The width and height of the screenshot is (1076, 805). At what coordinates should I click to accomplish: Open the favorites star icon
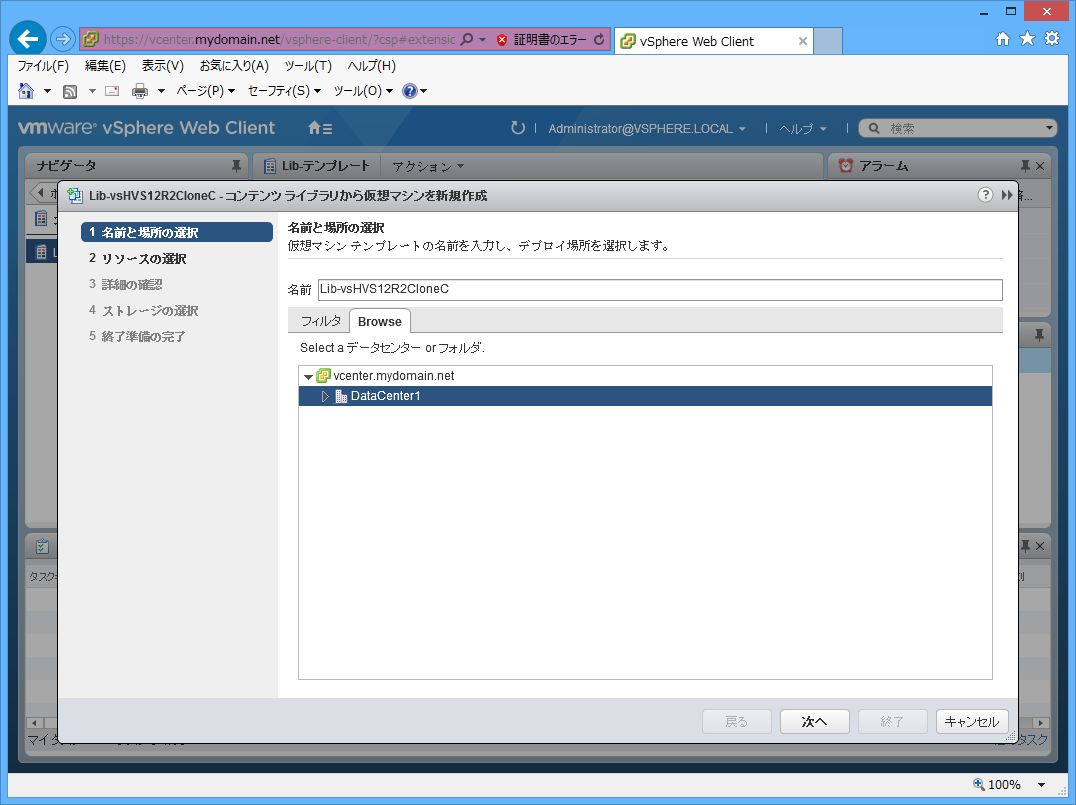[x=1027, y=38]
